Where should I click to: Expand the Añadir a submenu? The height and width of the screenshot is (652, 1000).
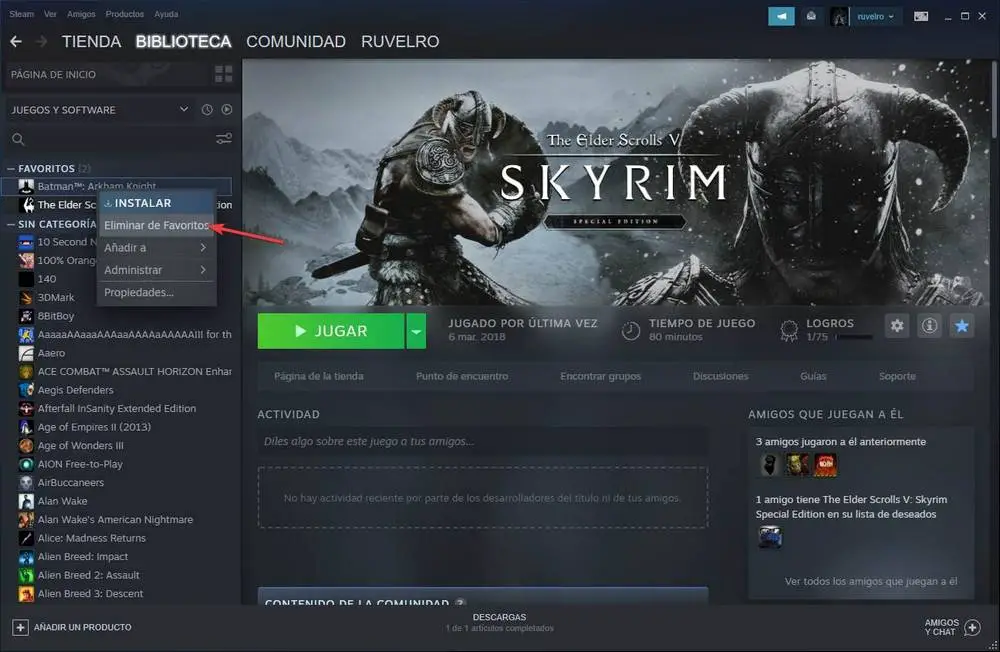pyautogui.click(x=157, y=248)
